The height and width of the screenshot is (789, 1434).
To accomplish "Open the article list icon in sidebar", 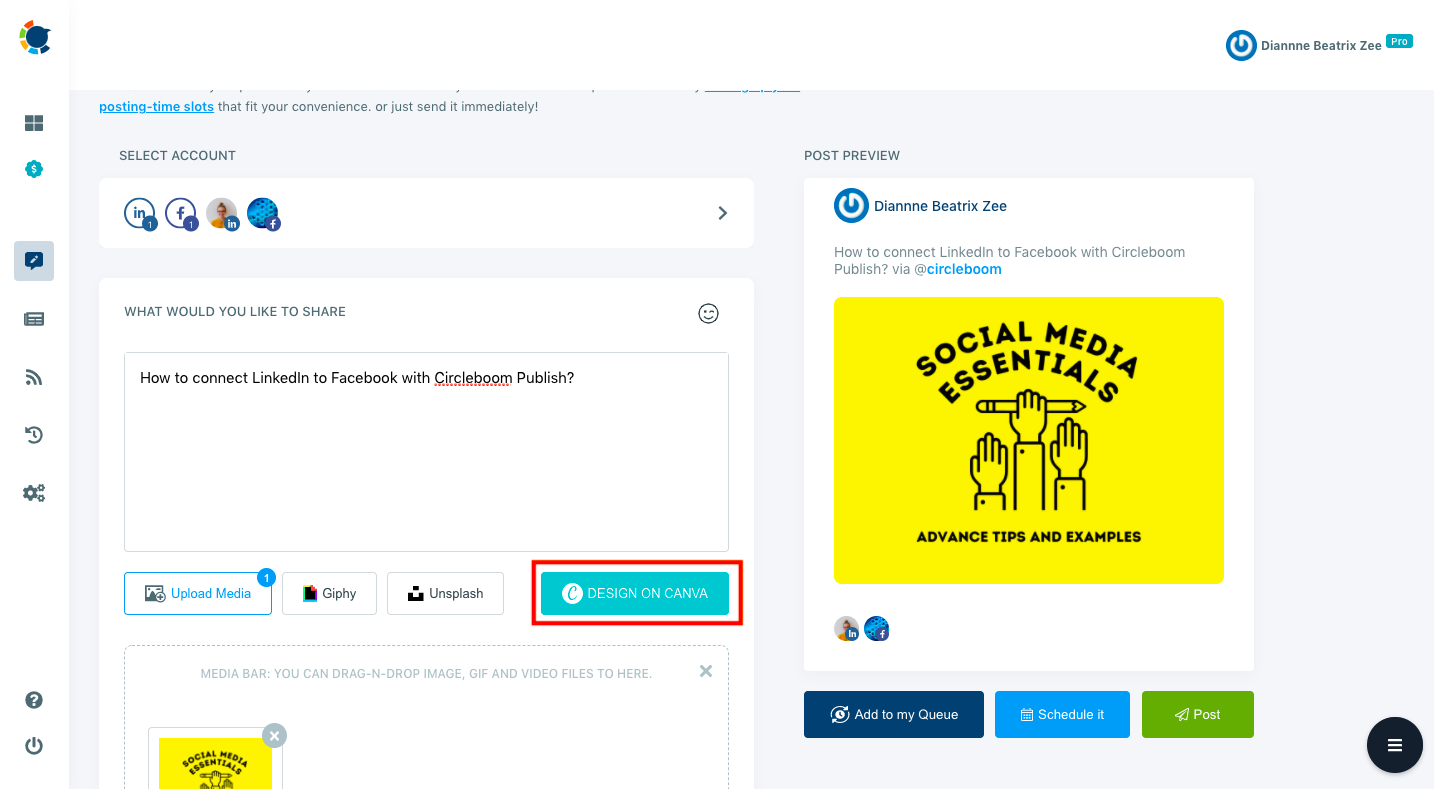I will pyautogui.click(x=34, y=319).
